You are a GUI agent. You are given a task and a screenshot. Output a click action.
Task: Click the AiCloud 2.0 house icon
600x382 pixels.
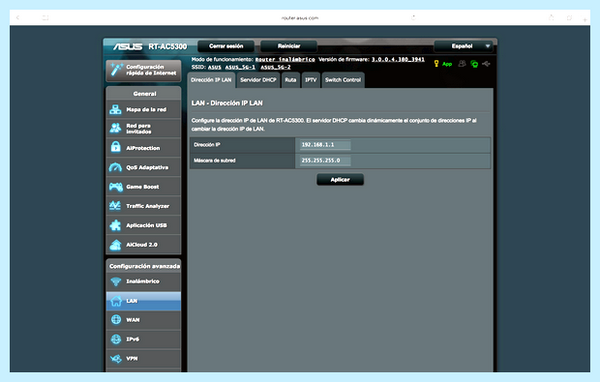tap(116, 245)
